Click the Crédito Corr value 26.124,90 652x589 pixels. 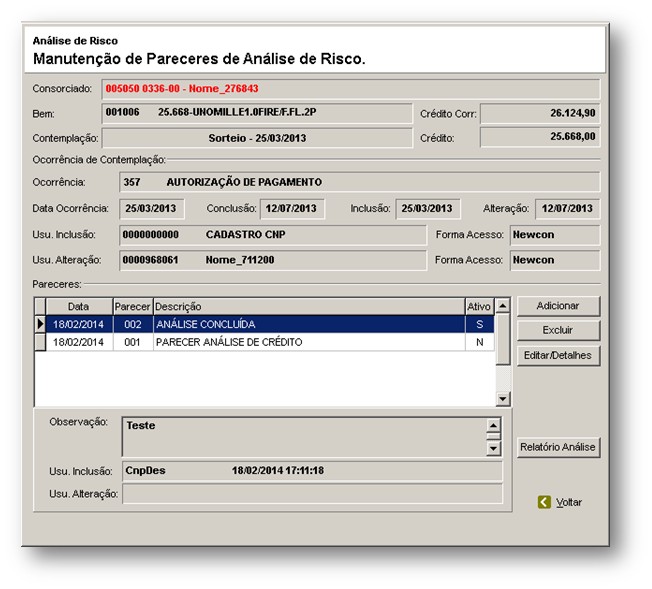[x=540, y=113]
